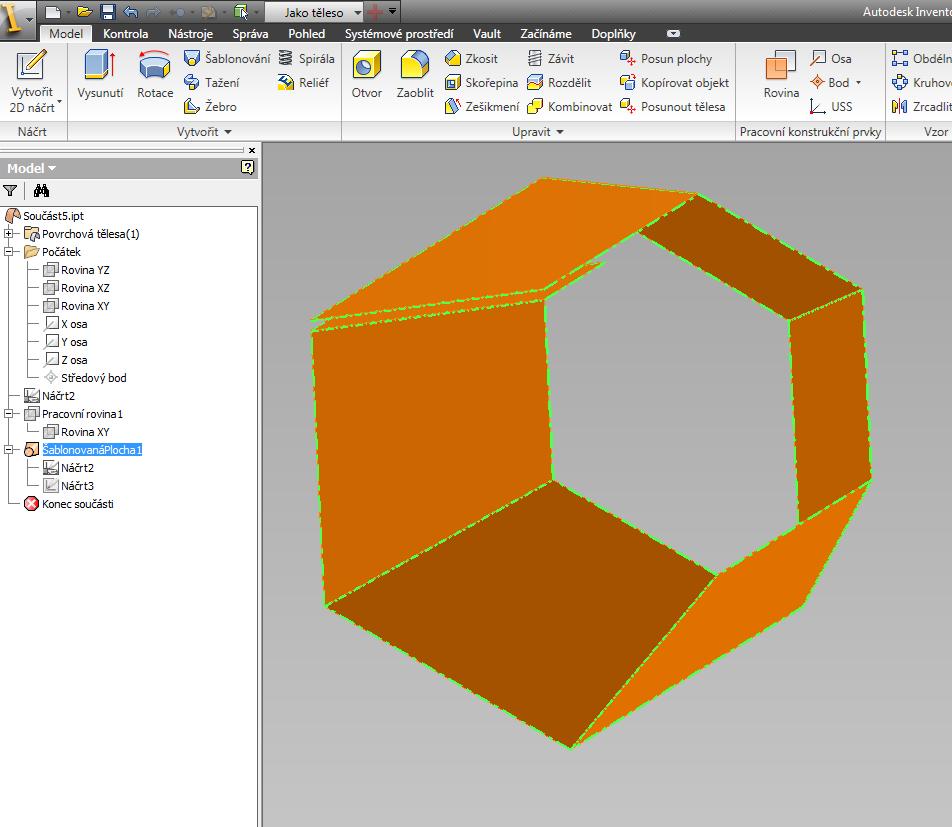Screen dimensions: 952x827
Task: Expand the Povrchová tělesa(1) node
Action: (8, 234)
